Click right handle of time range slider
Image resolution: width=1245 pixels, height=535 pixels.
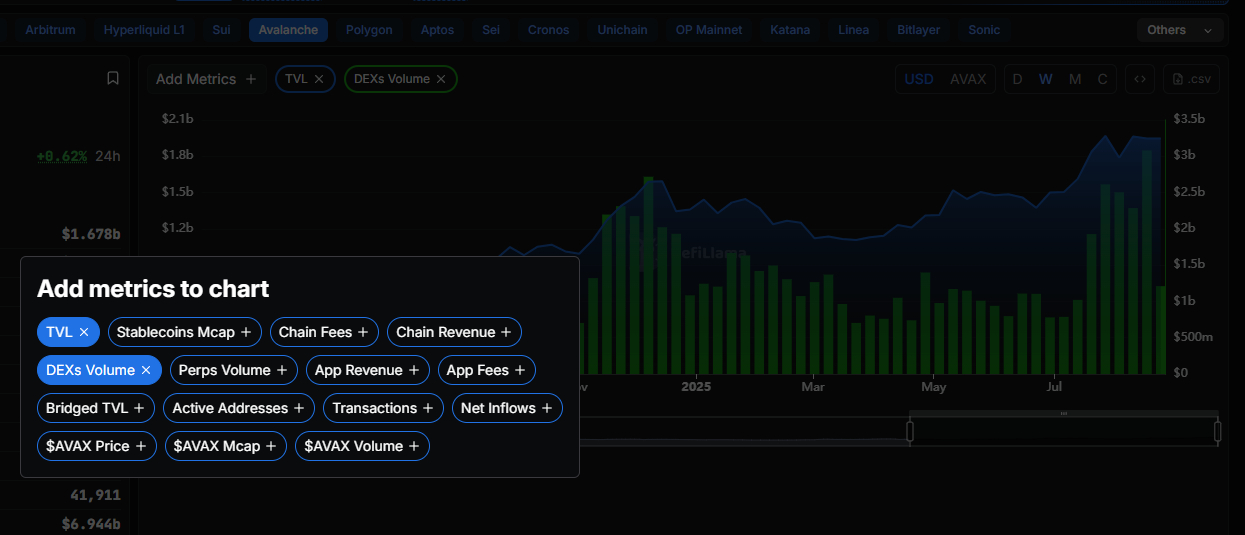click(1217, 431)
